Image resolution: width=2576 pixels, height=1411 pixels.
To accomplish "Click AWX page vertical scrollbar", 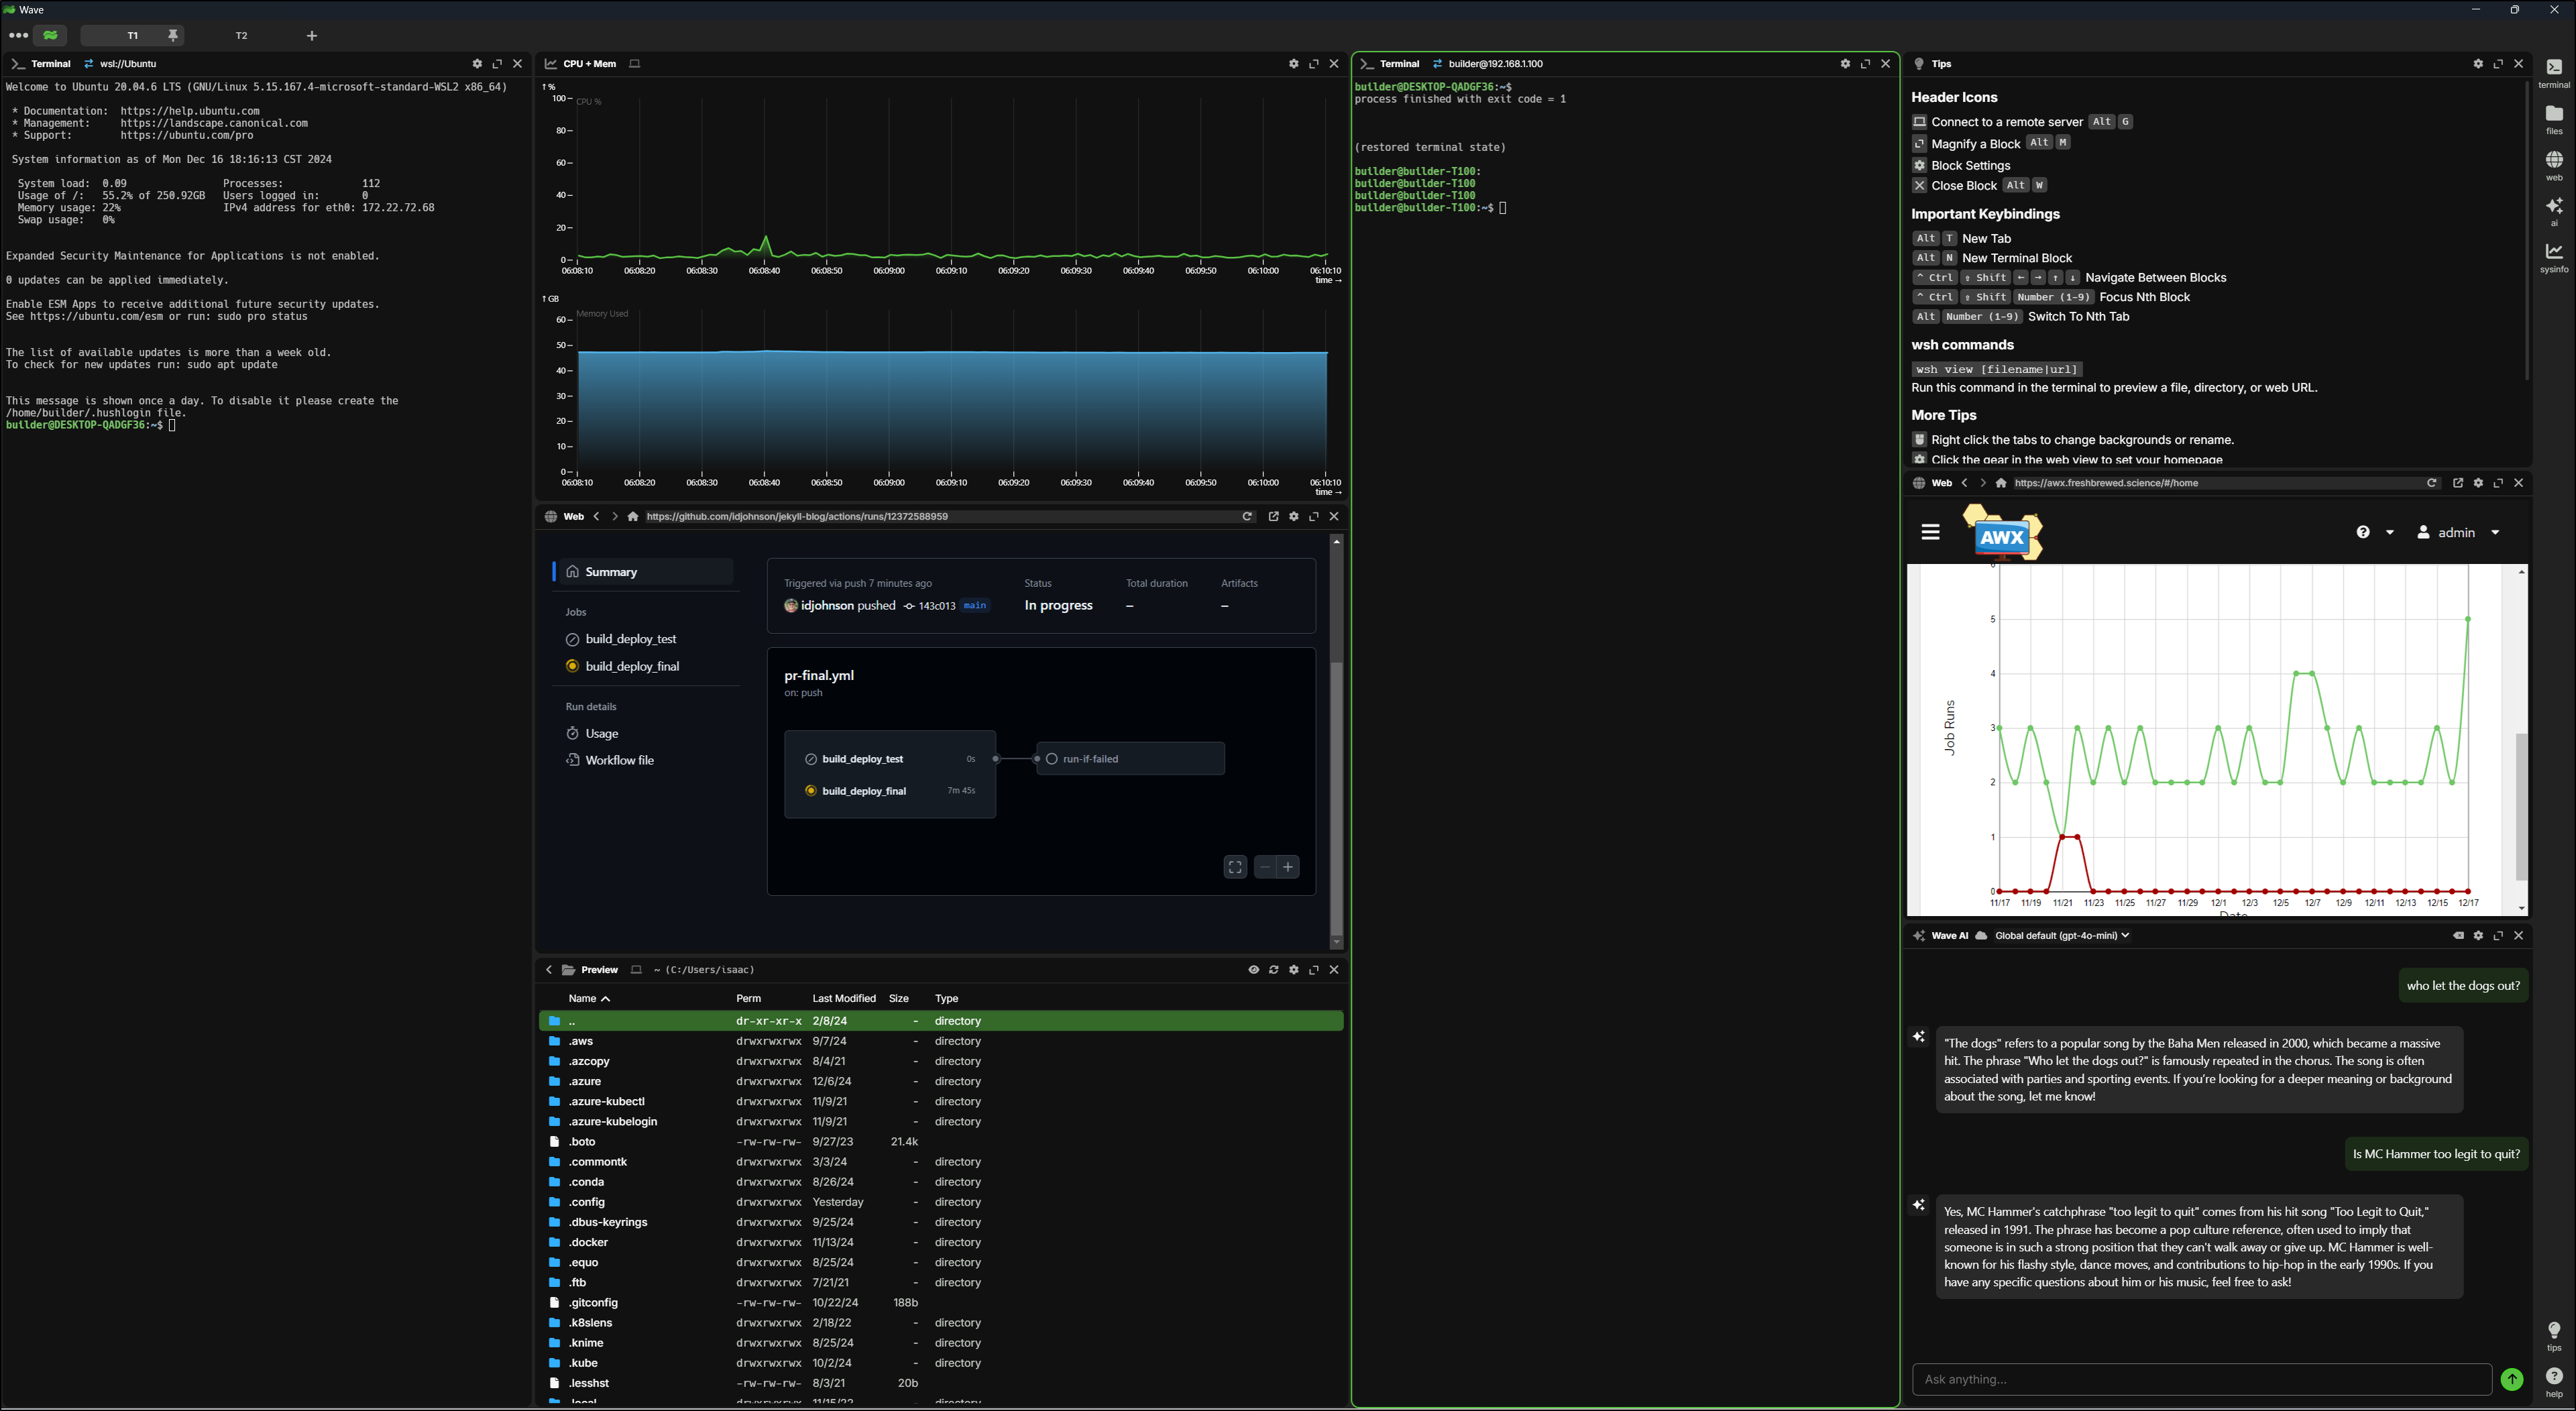I will click(x=2521, y=806).
